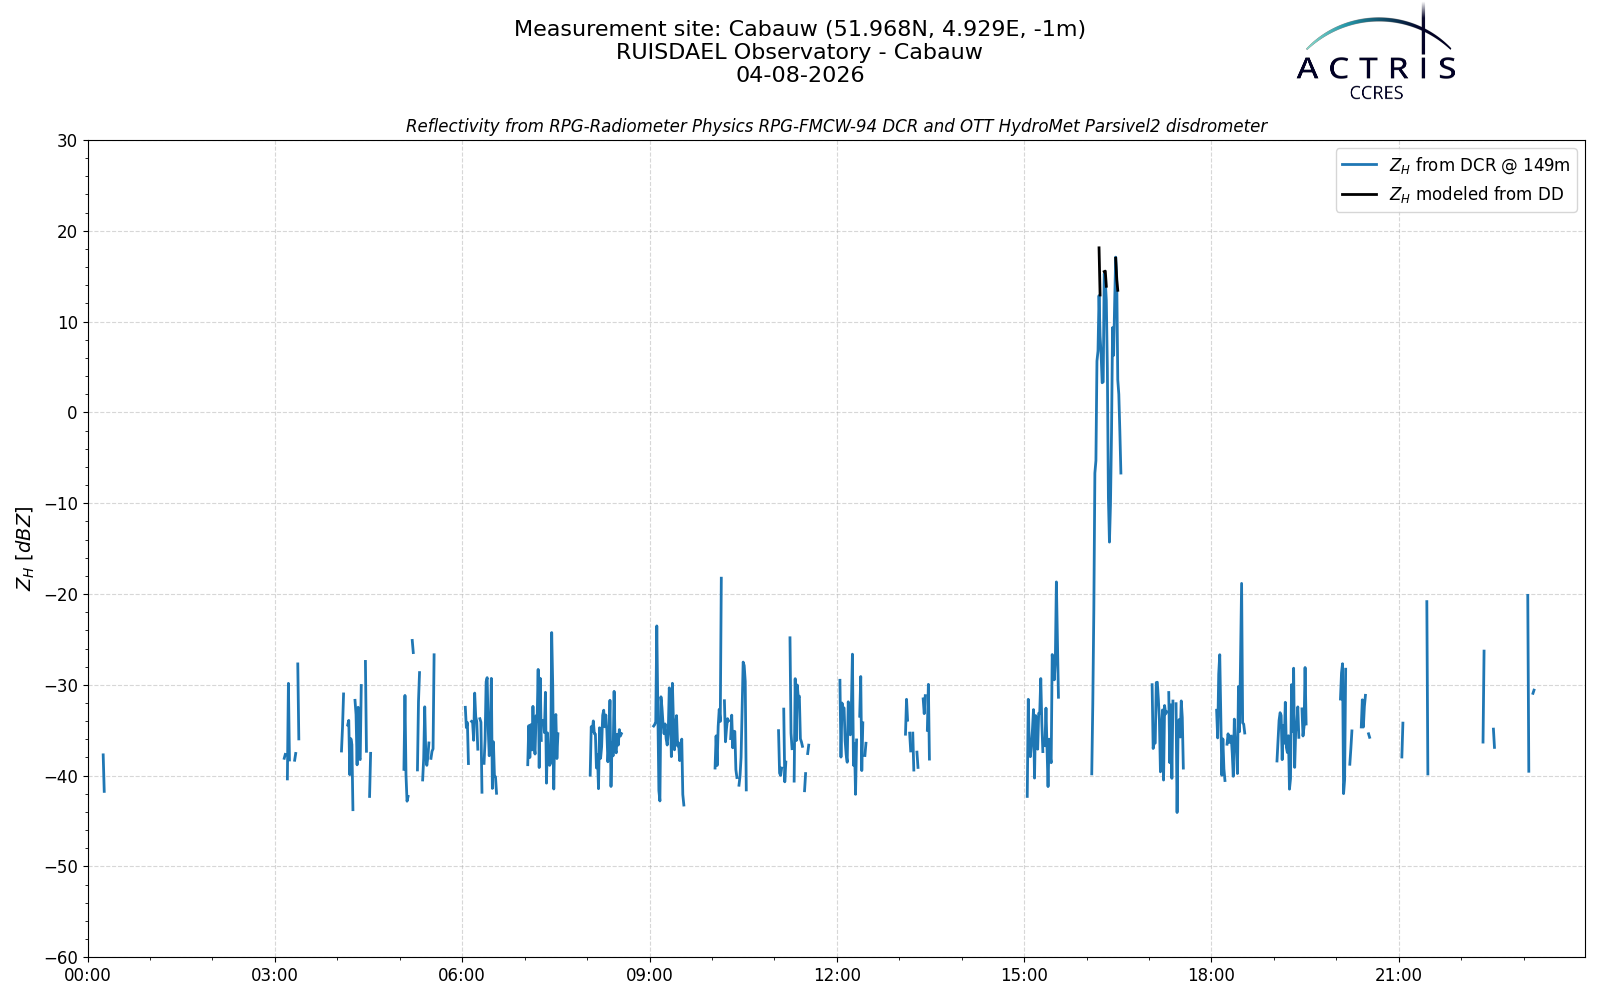1600x1000 pixels.
Task: Click the minus 40 y-axis tick label
Action: [60, 776]
